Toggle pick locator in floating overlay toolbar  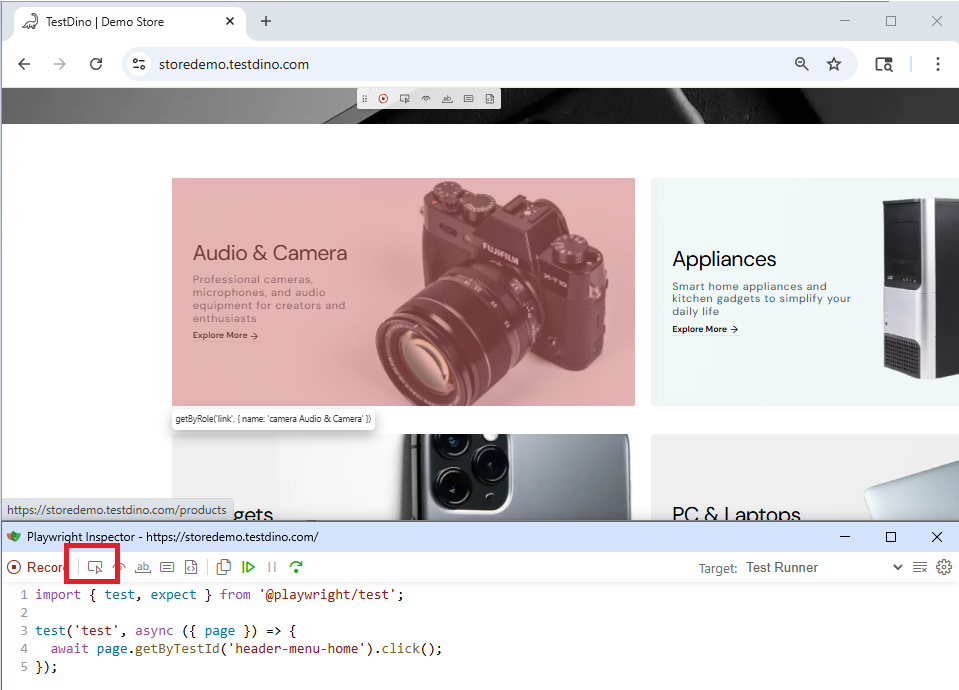coord(404,99)
